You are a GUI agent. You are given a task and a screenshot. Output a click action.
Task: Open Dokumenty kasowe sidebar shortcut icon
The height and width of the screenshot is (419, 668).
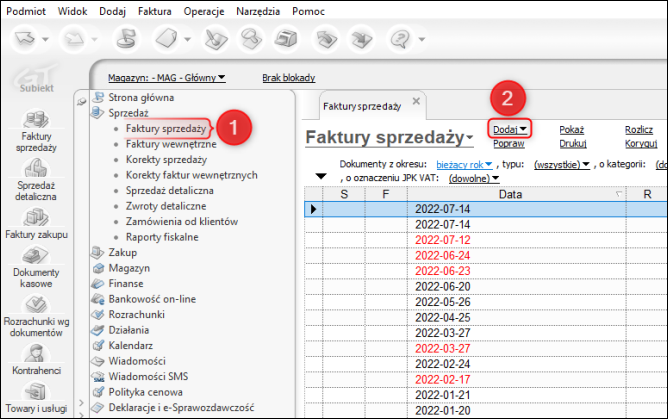coord(36,255)
